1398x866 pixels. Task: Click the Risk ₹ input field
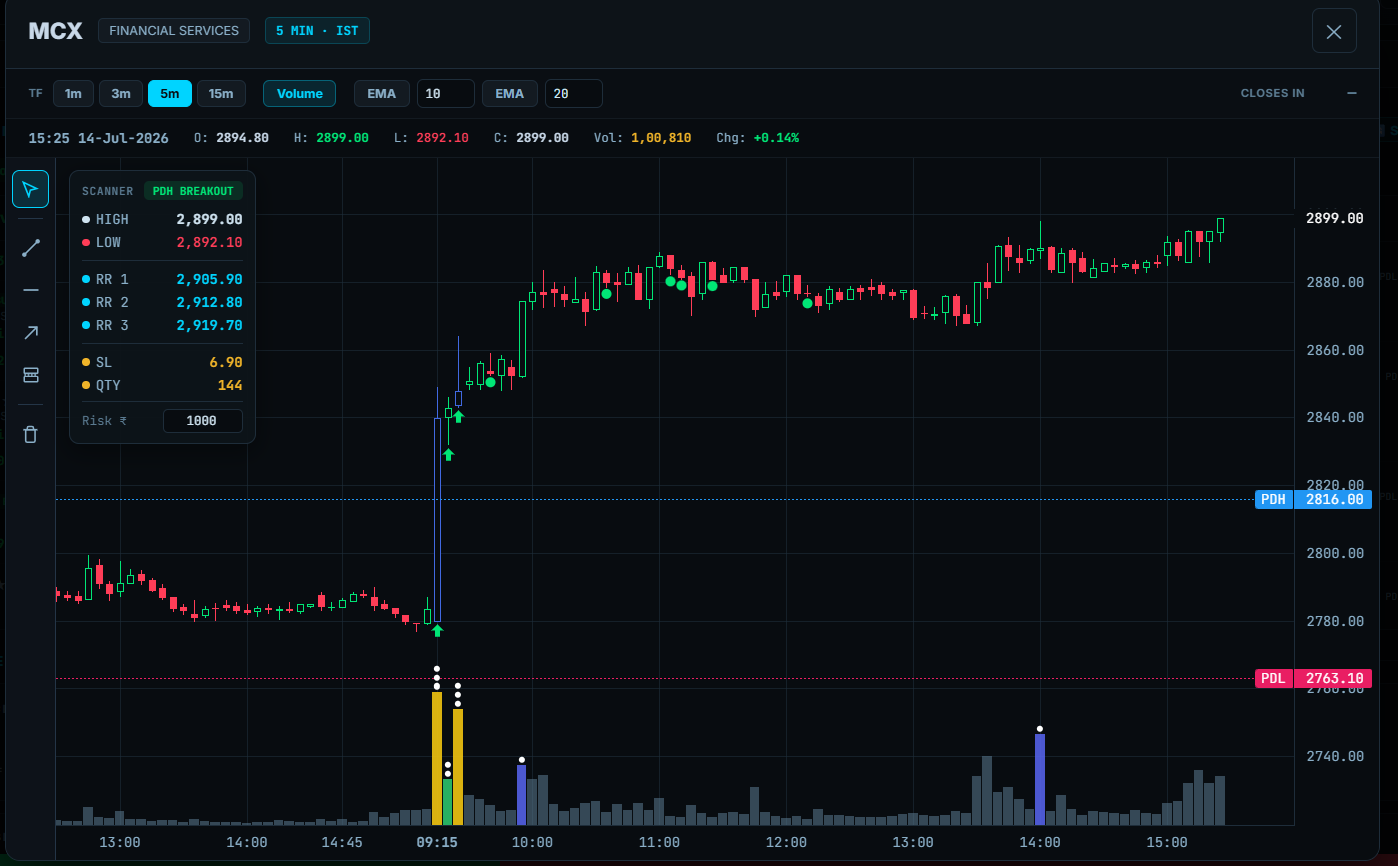(x=203, y=421)
